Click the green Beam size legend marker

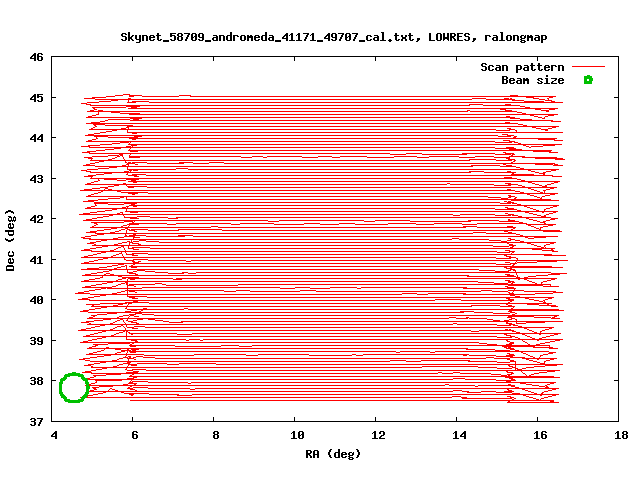click(588, 80)
